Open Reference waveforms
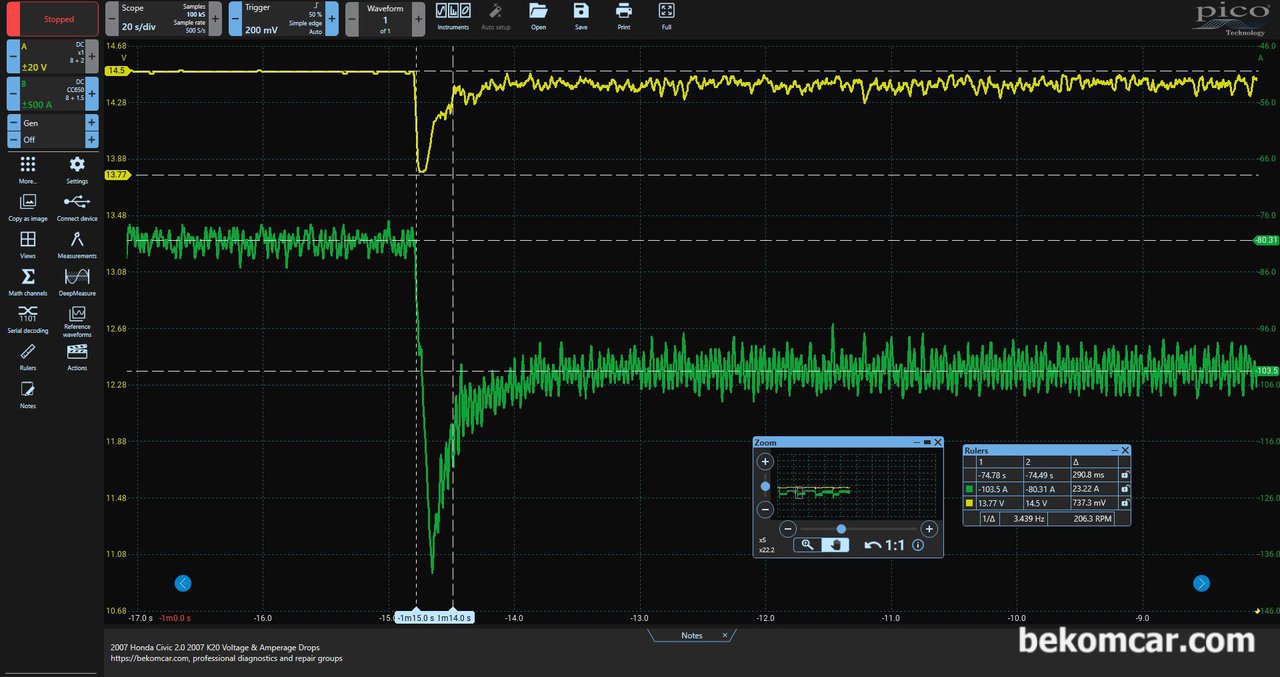 click(x=77, y=322)
